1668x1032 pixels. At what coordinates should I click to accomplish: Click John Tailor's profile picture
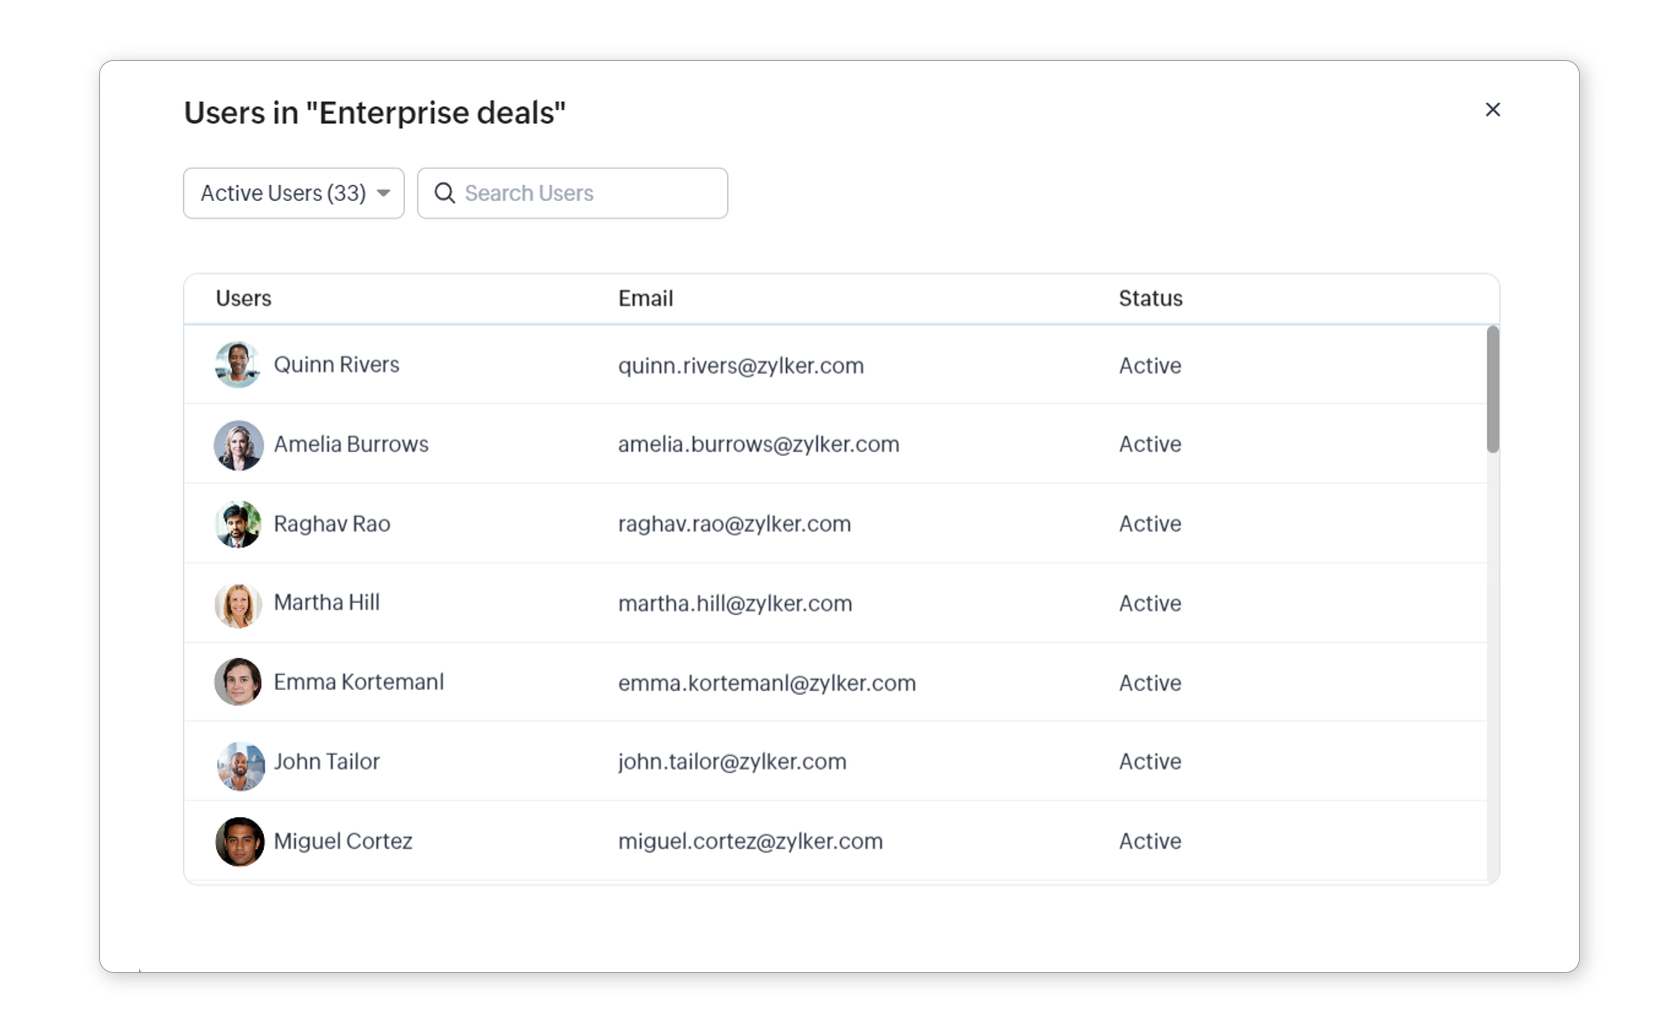click(x=240, y=765)
